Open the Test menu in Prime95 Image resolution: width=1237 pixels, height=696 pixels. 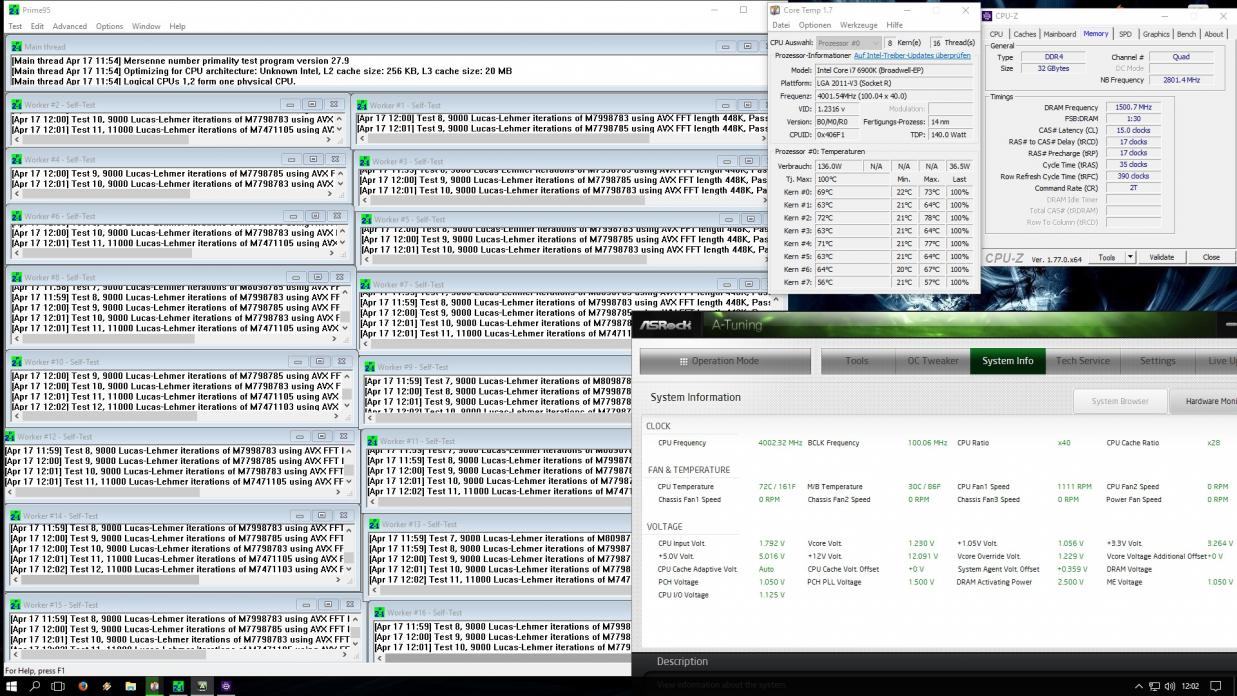point(15,26)
